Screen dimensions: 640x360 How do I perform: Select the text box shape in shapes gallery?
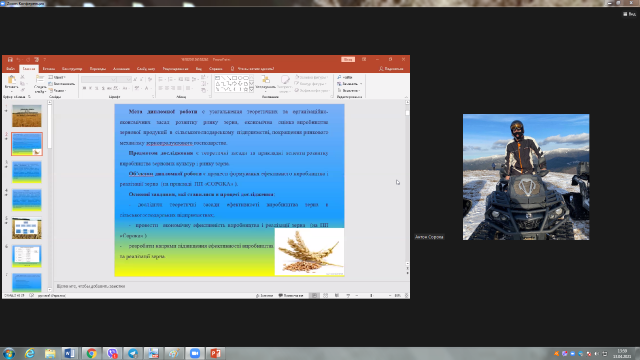click(217, 78)
